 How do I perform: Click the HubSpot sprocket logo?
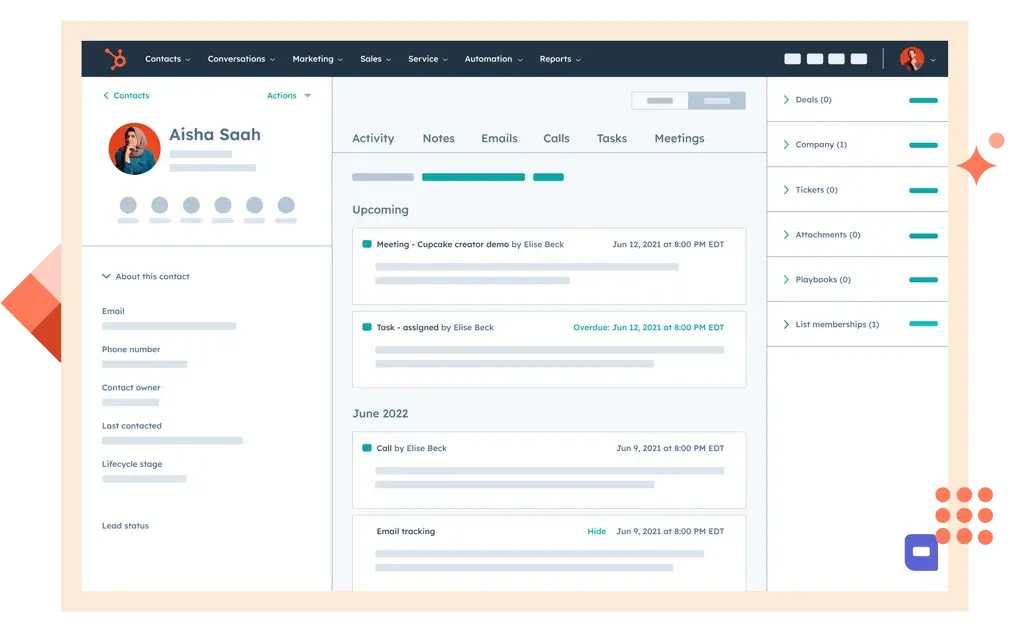coord(115,58)
